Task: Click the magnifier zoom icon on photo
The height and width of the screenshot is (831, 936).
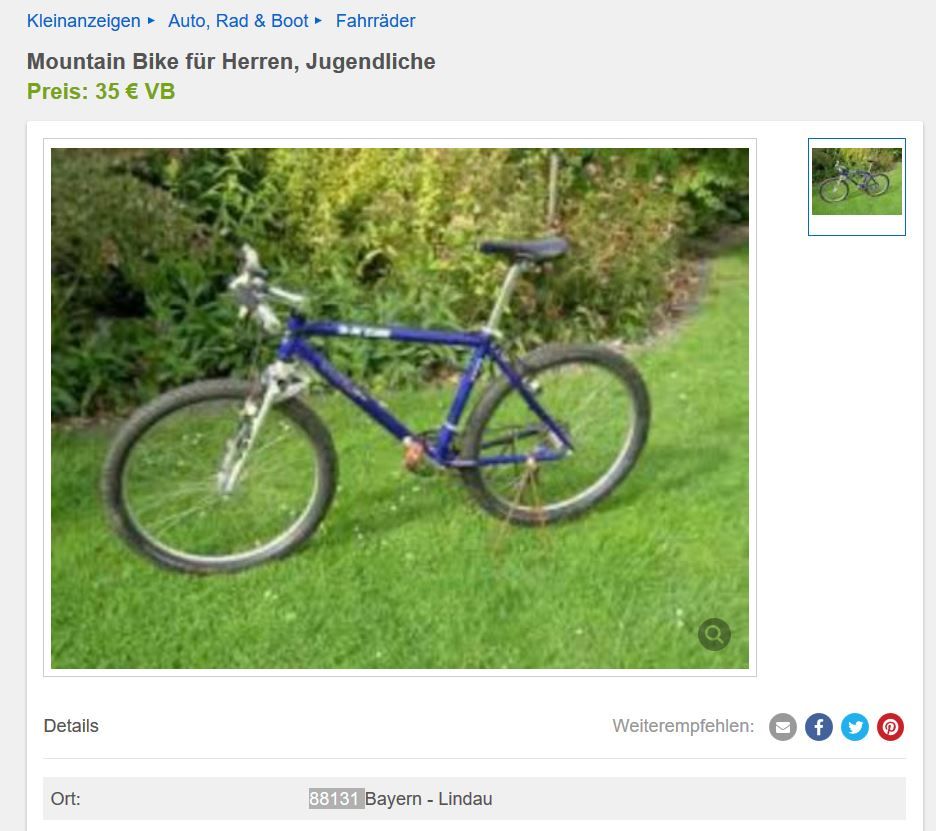Action: 714,634
